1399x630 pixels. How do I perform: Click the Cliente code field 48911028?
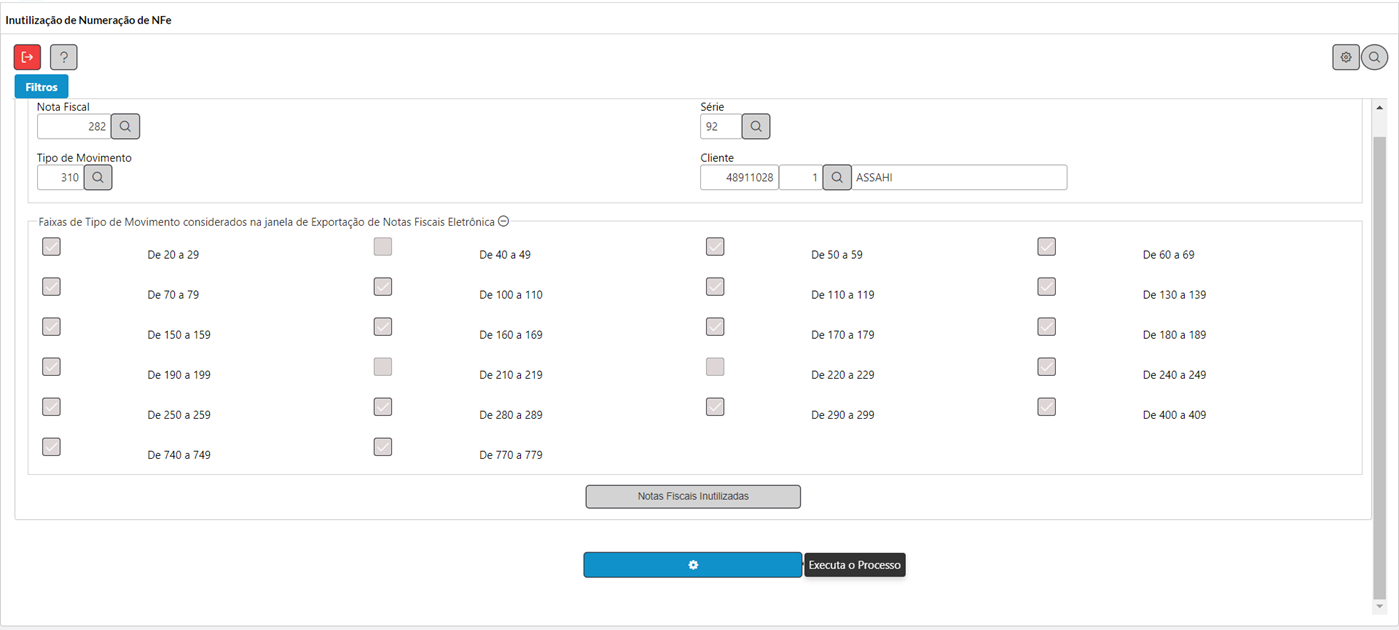[739, 177]
